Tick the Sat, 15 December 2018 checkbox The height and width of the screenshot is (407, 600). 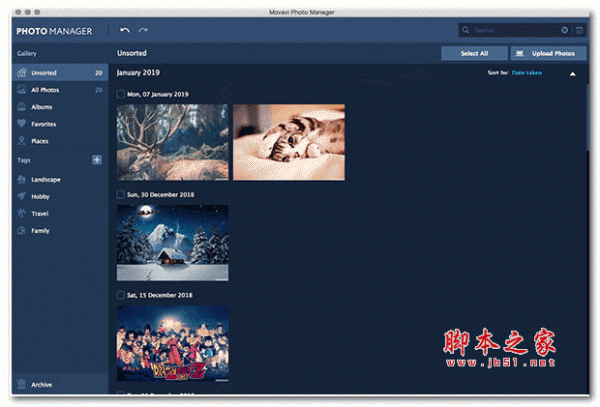pos(121,295)
